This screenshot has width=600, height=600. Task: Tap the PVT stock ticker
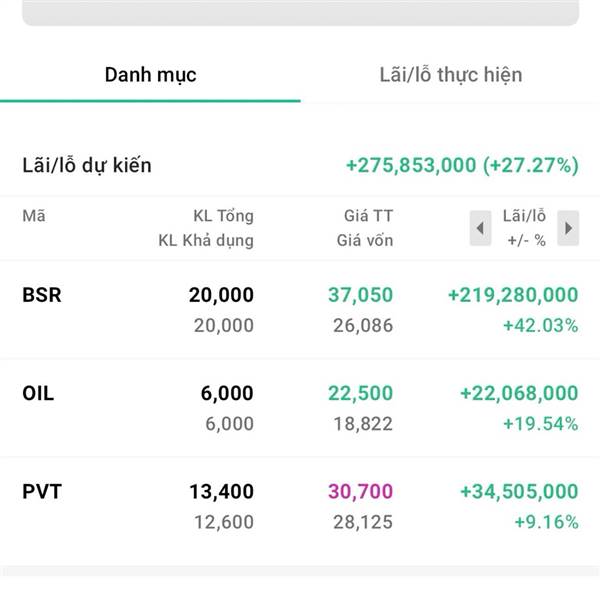(40, 491)
